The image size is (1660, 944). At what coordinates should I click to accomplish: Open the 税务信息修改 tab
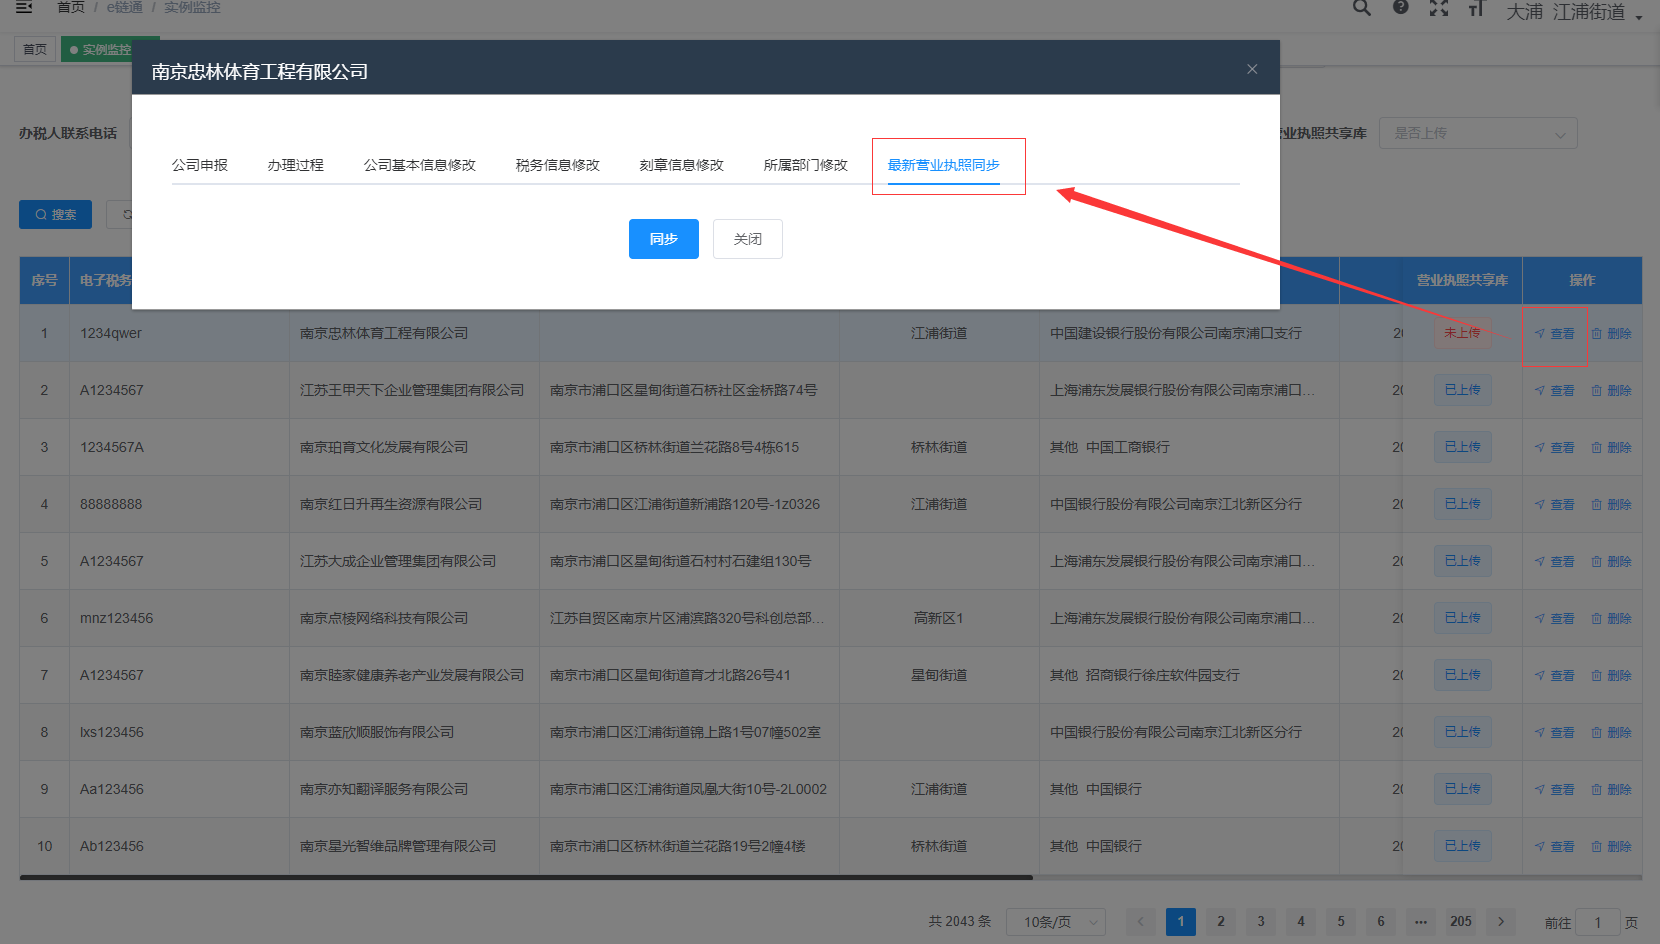558,165
